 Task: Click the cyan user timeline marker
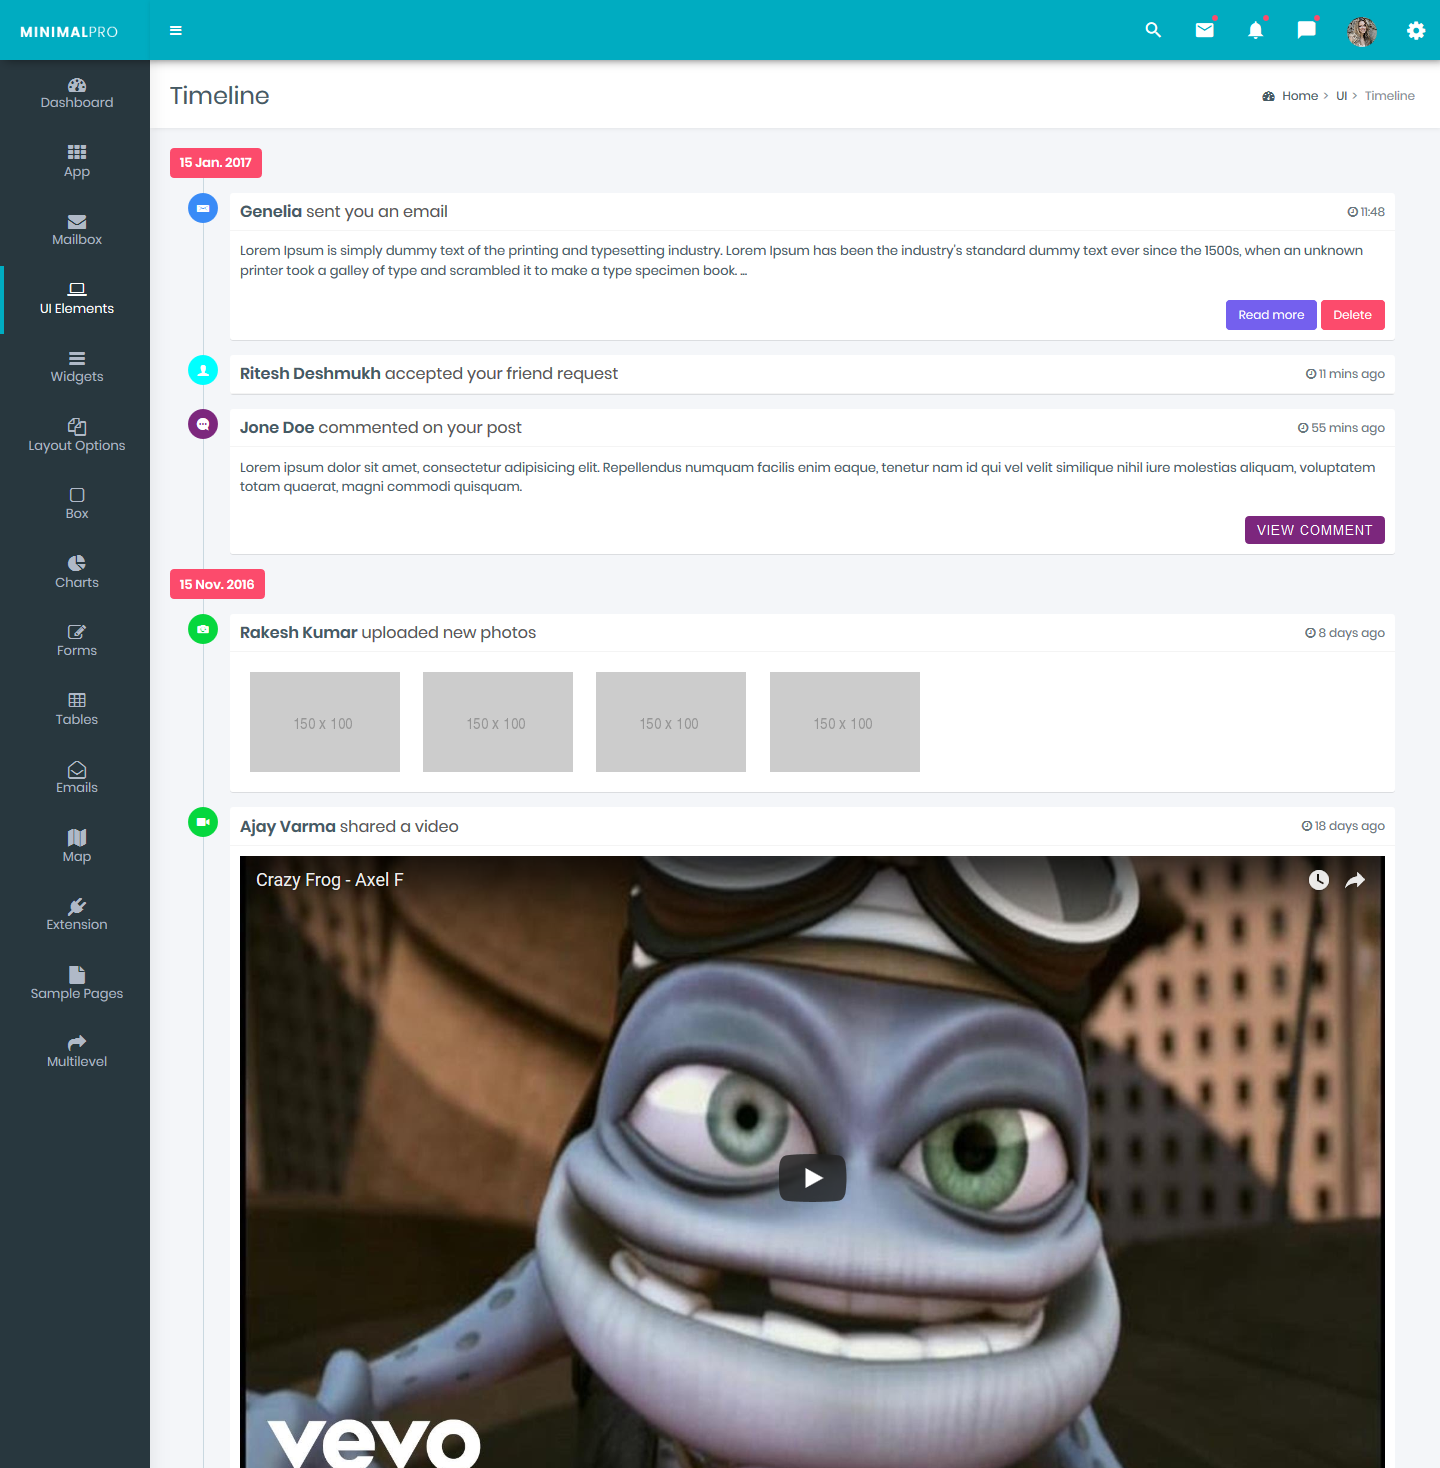point(203,370)
